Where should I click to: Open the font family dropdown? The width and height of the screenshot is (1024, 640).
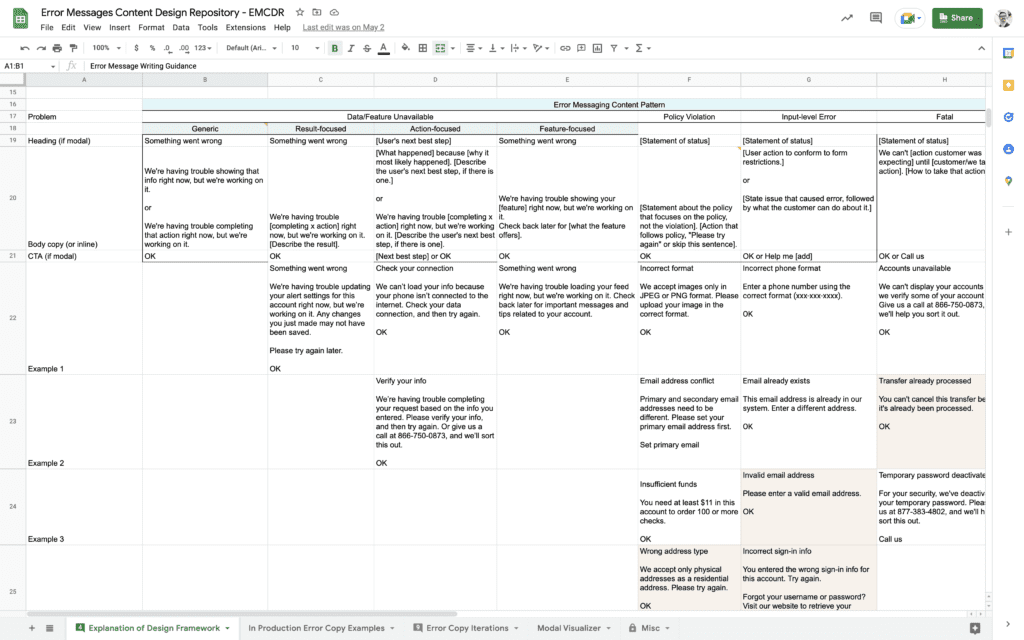click(250, 47)
